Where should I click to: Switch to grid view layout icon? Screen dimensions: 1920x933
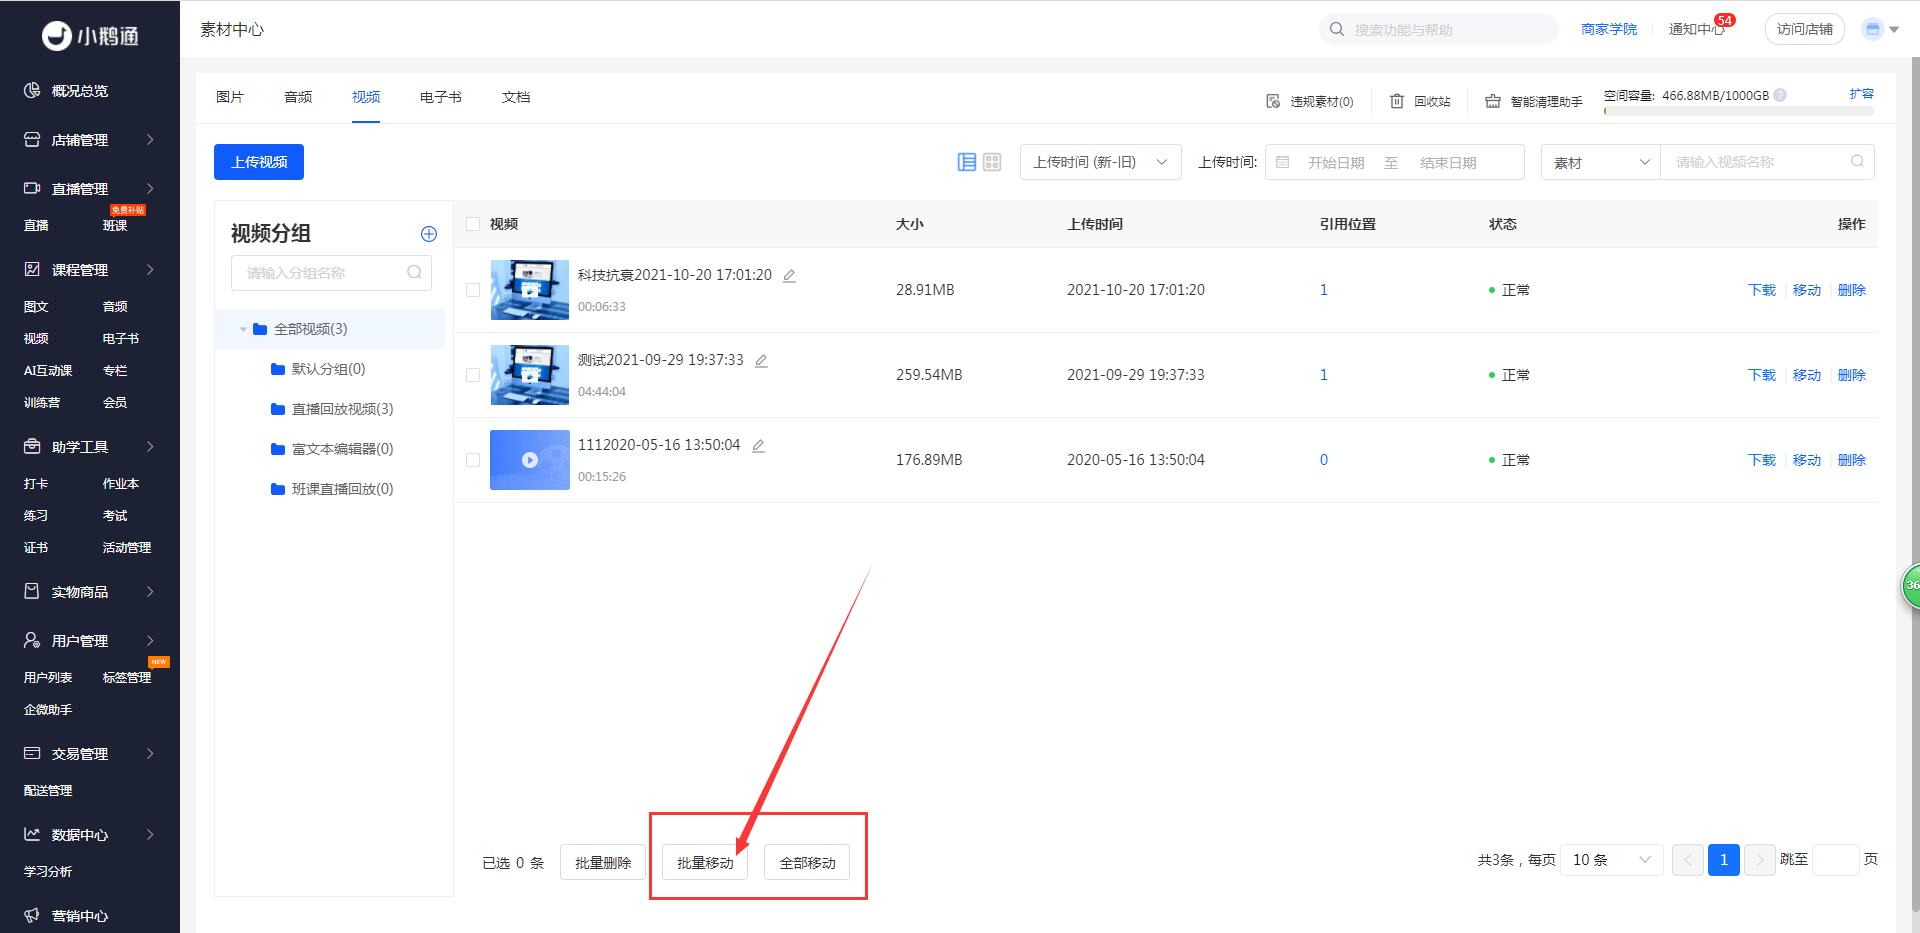click(992, 162)
